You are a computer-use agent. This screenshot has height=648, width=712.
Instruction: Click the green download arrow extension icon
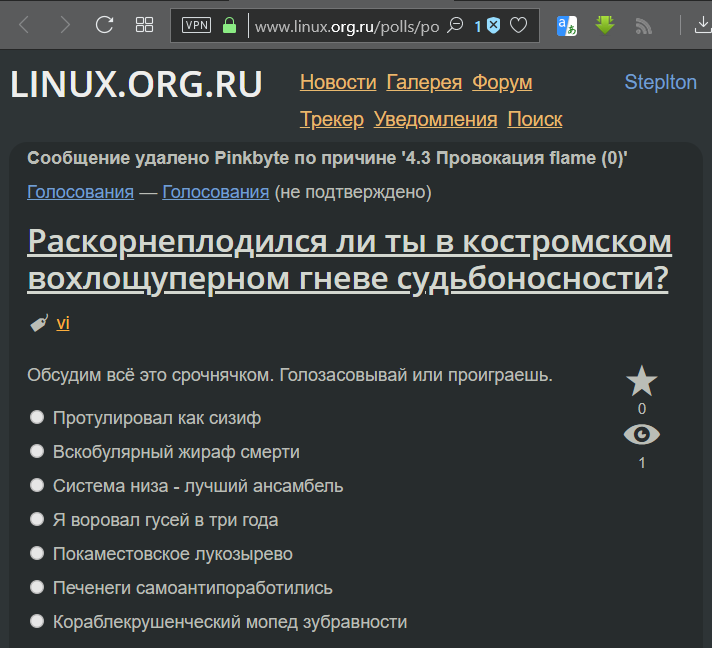click(605, 25)
